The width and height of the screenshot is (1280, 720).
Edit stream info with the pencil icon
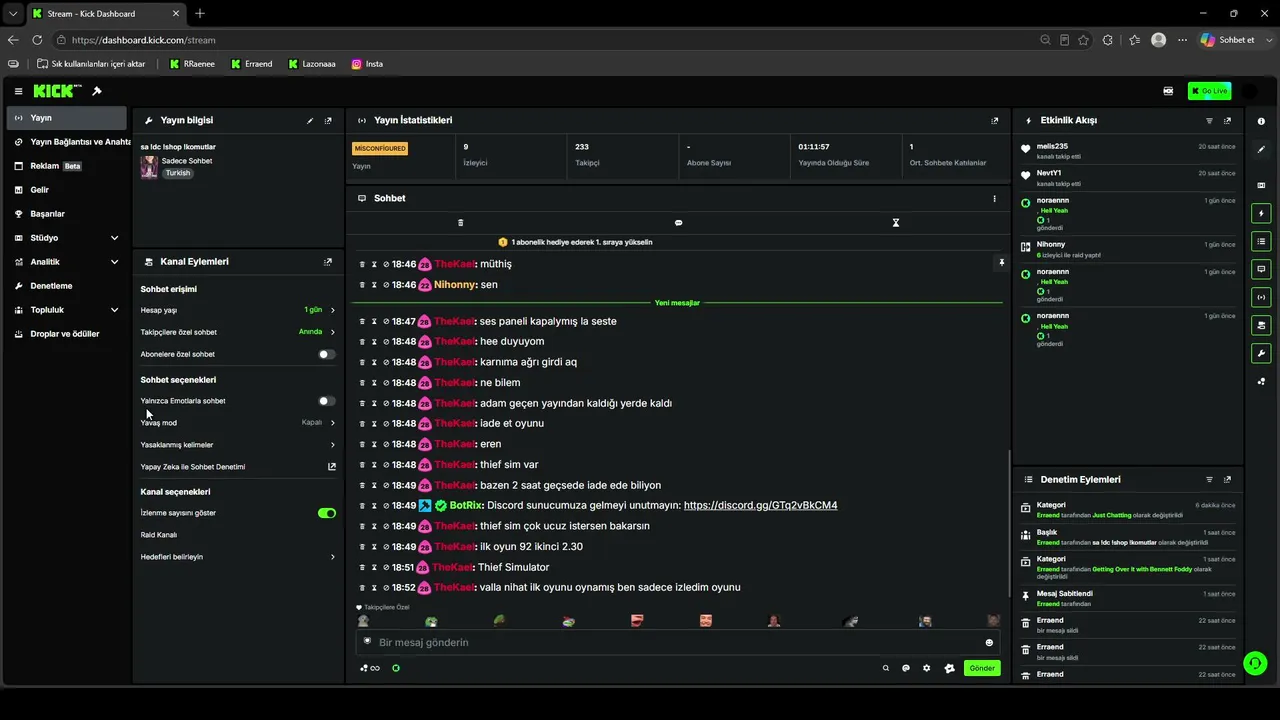[310, 120]
